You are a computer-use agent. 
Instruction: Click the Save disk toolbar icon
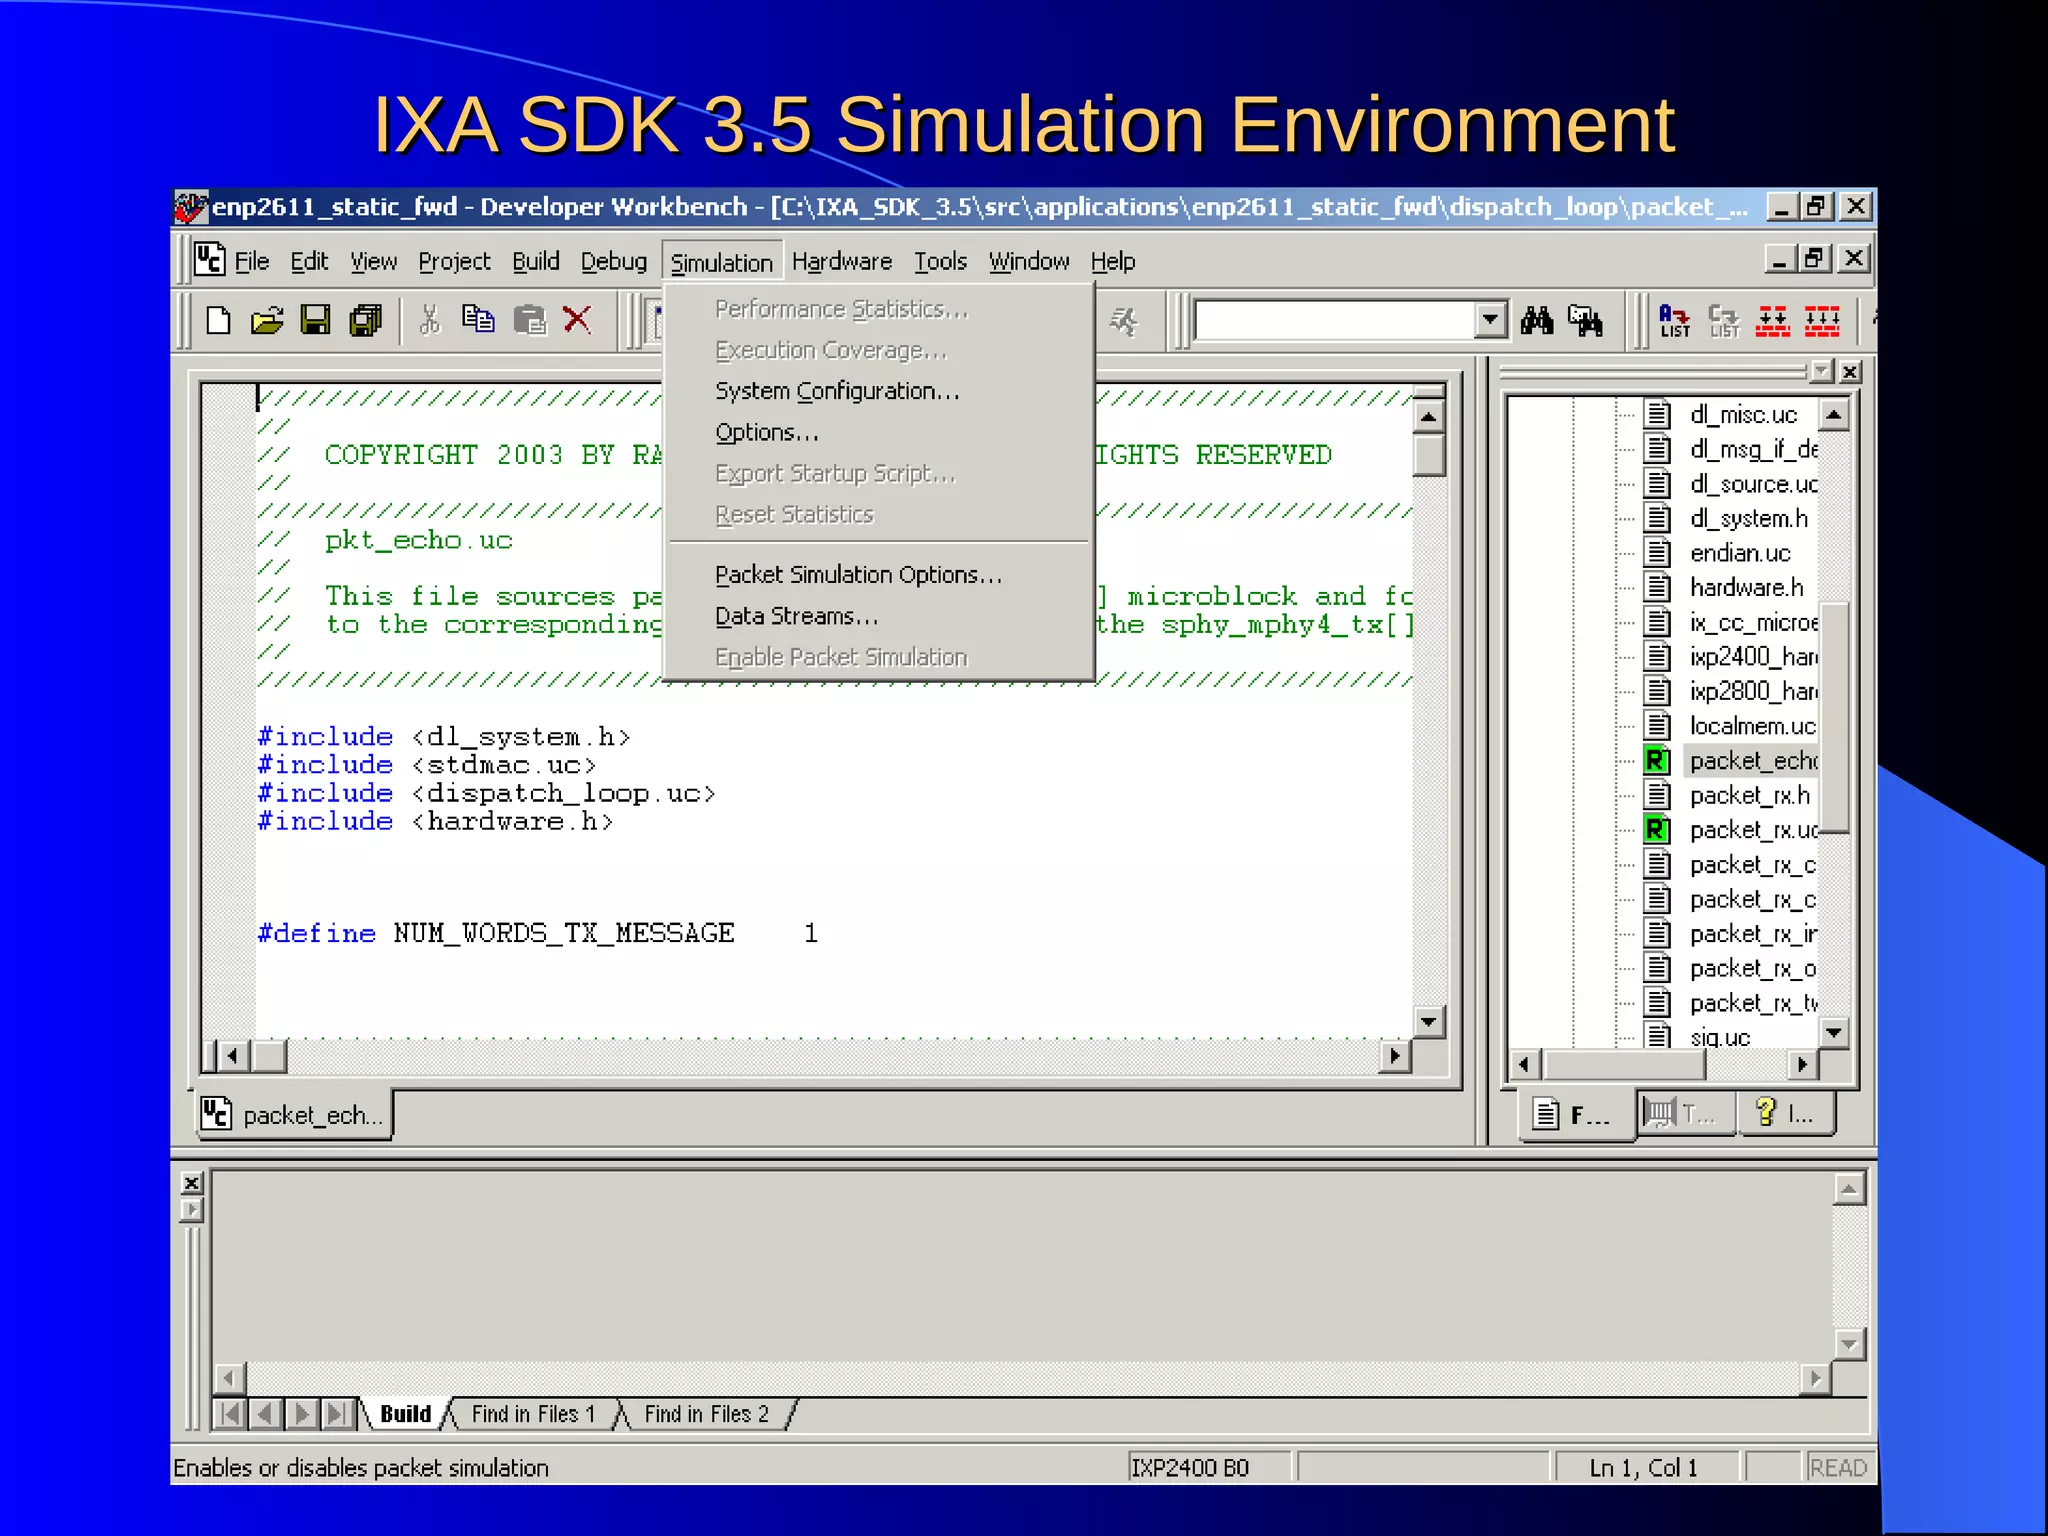click(316, 321)
